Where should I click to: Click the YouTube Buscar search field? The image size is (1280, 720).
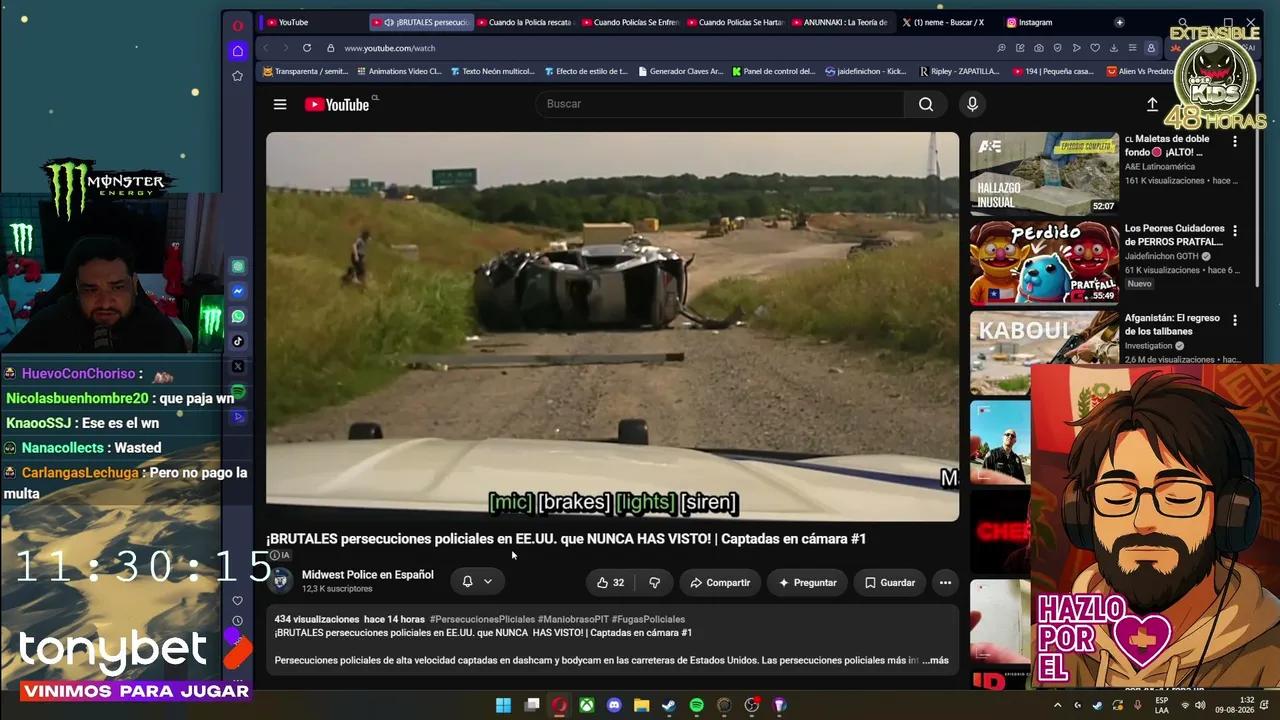[720, 104]
